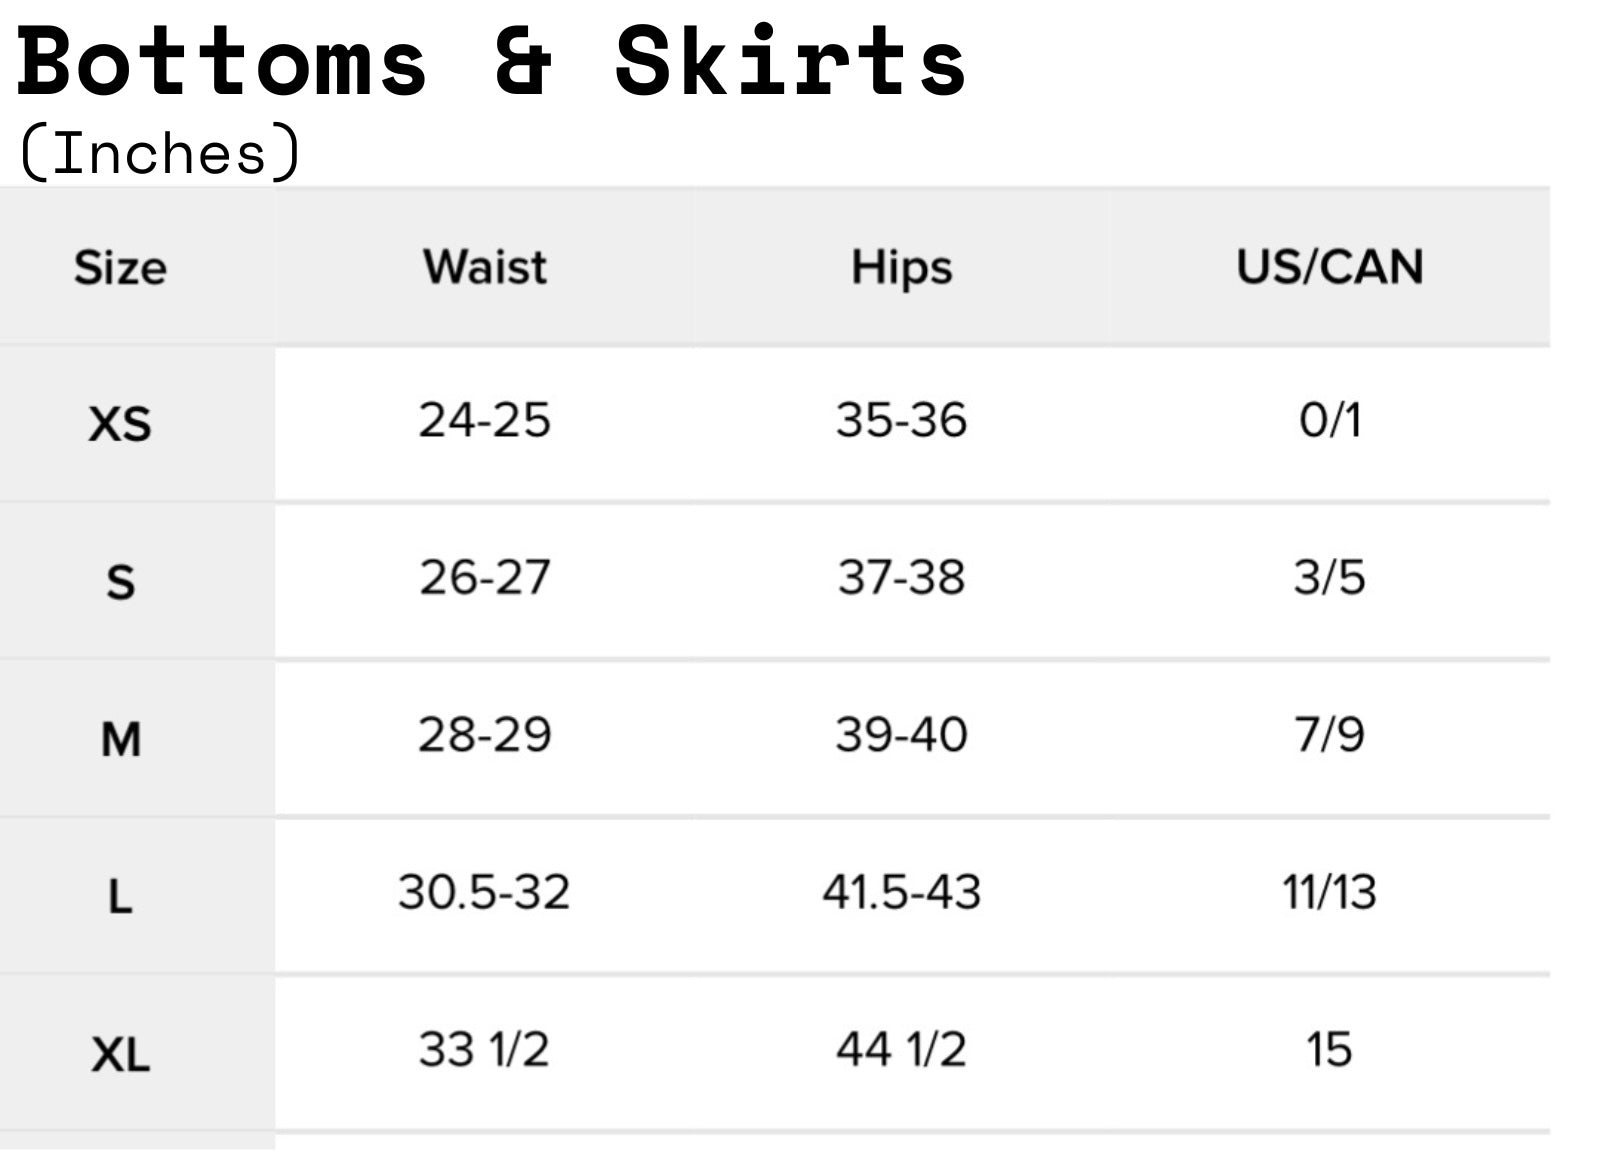Click the 33 1/2 waist cell

click(x=485, y=1050)
